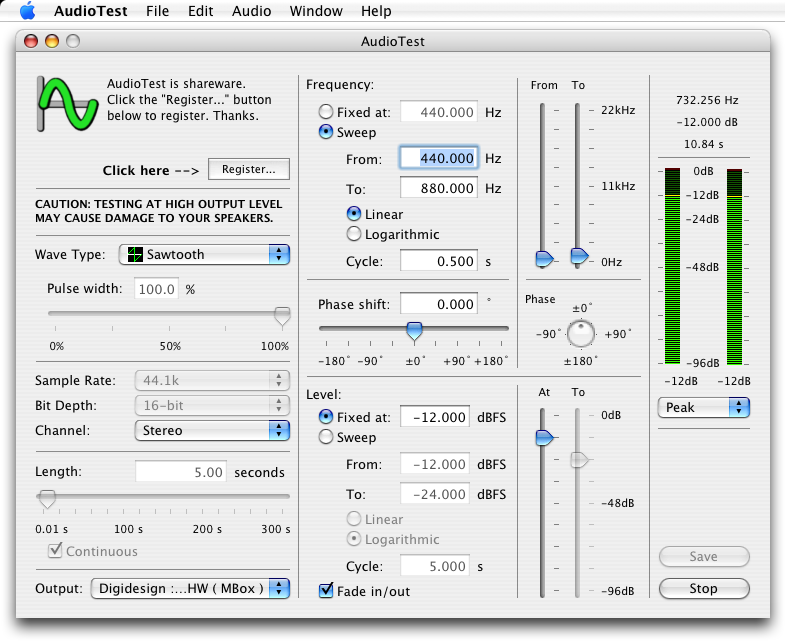The width and height of the screenshot is (785, 641).
Task: Click the right channel level meter
Action: point(735,267)
